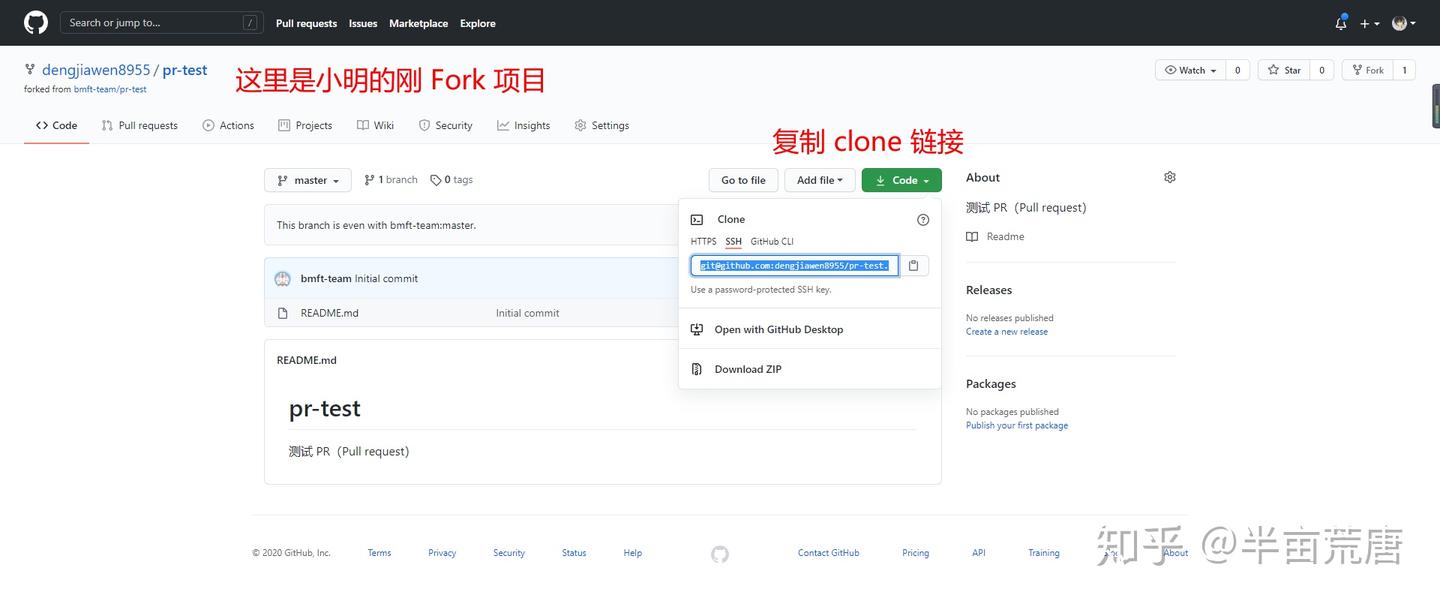Image resolution: width=1440 pixels, height=604 pixels.
Task: Click the clone URL text field
Action: click(795, 265)
